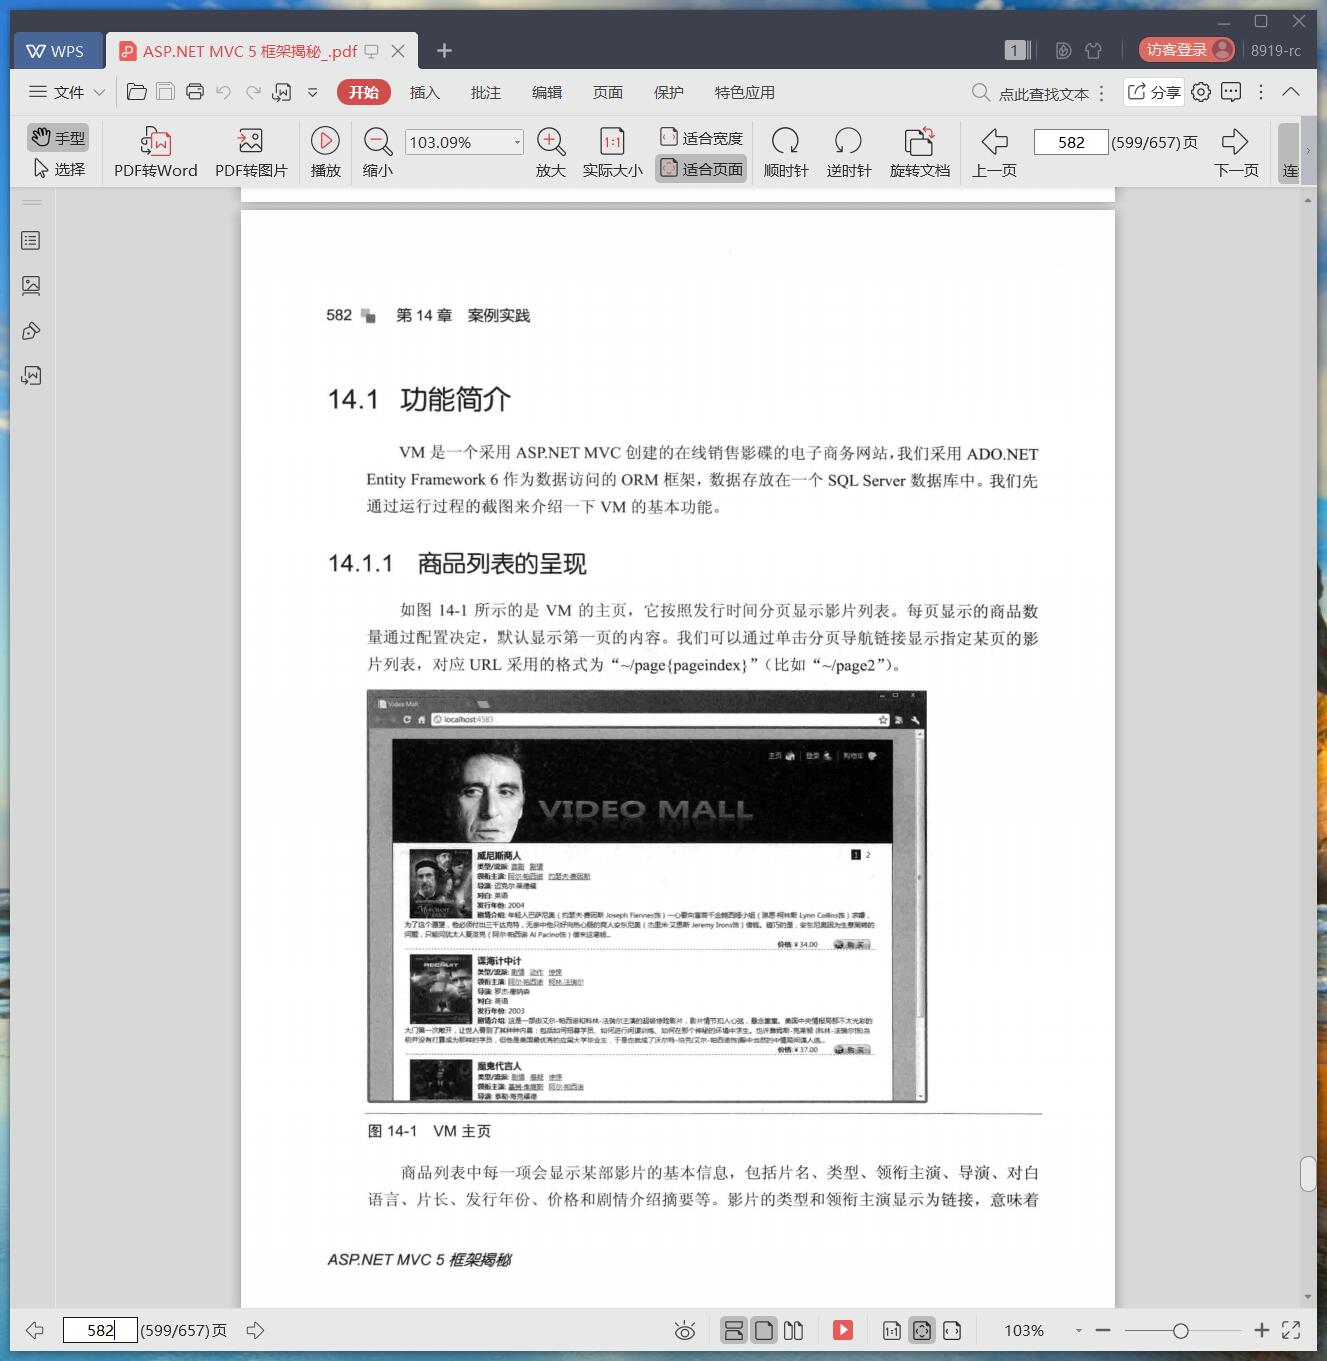Select the 批注 ribbon tab

(485, 92)
